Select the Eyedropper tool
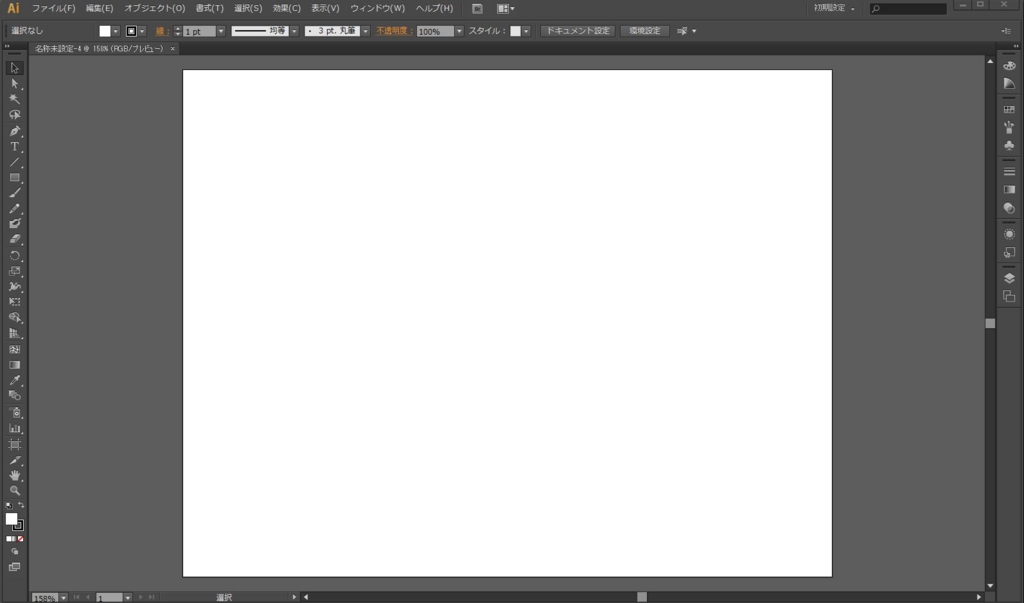Viewport: 1024px width, 603px height. click(14, 380)
